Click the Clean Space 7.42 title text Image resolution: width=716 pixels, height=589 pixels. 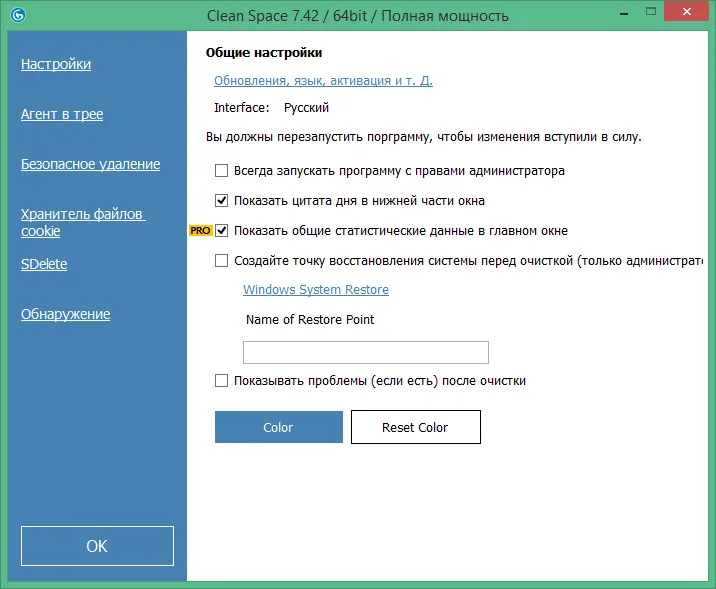point(358,16)
